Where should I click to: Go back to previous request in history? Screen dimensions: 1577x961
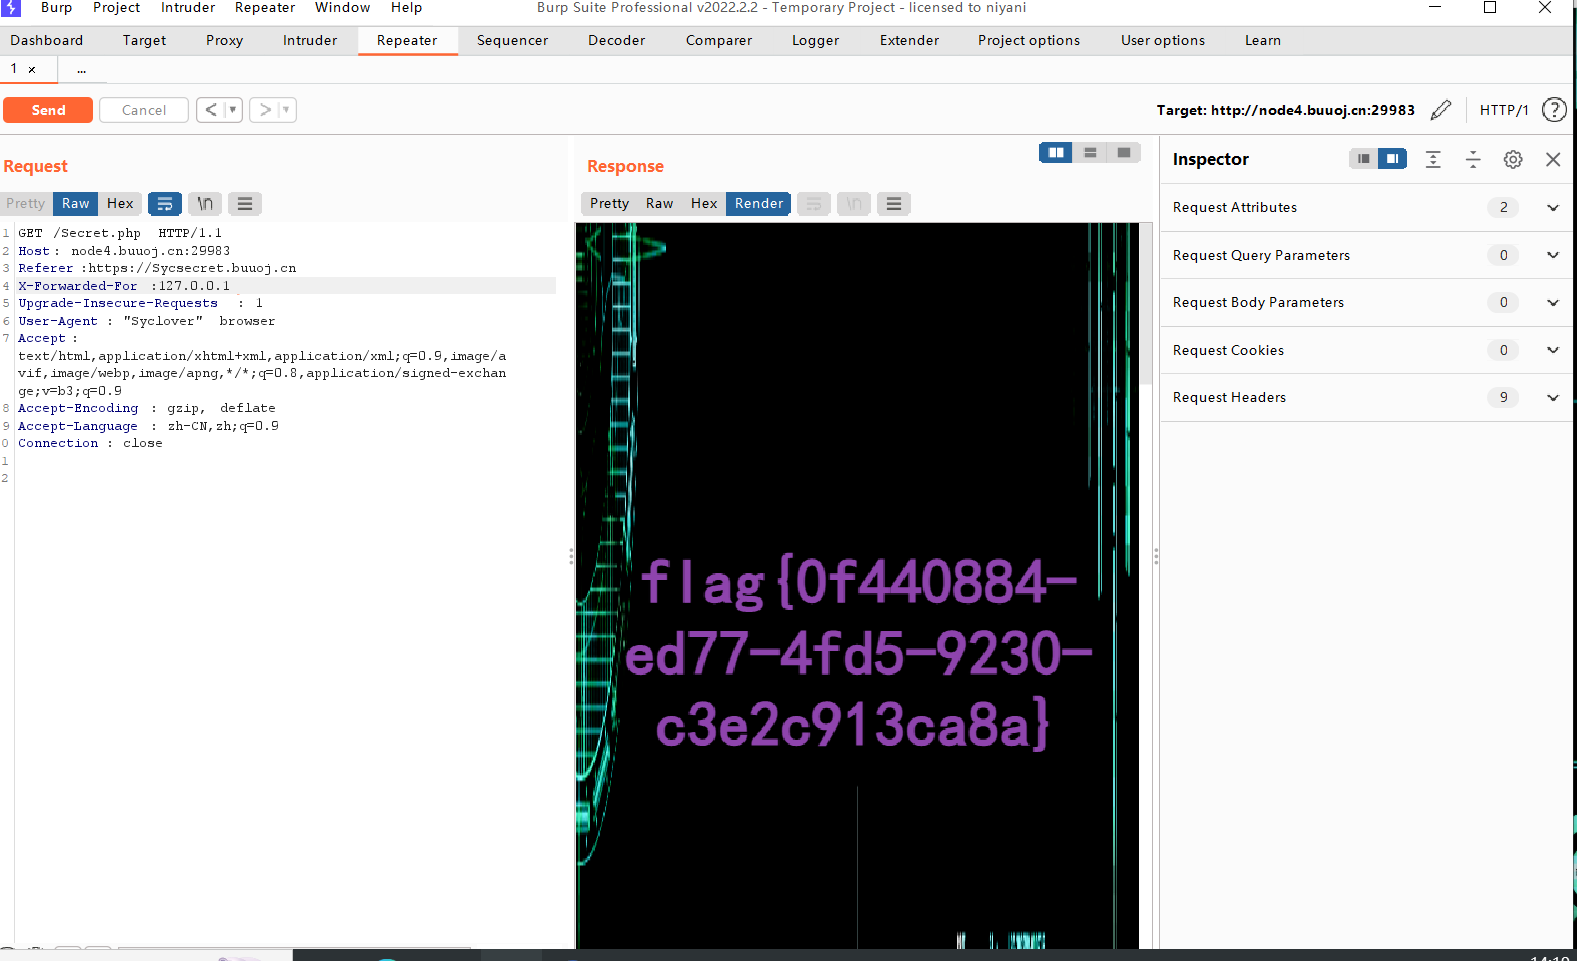211,110
